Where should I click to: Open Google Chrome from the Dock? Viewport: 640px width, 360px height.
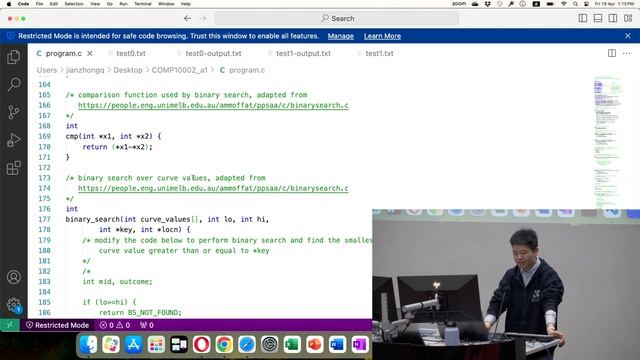point(224,344)
